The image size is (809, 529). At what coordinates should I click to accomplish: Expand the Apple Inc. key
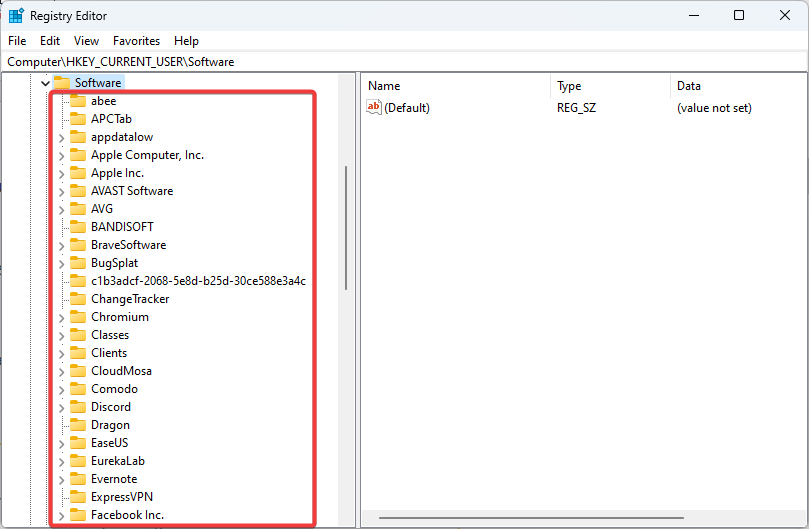click(x=61, y=173)
